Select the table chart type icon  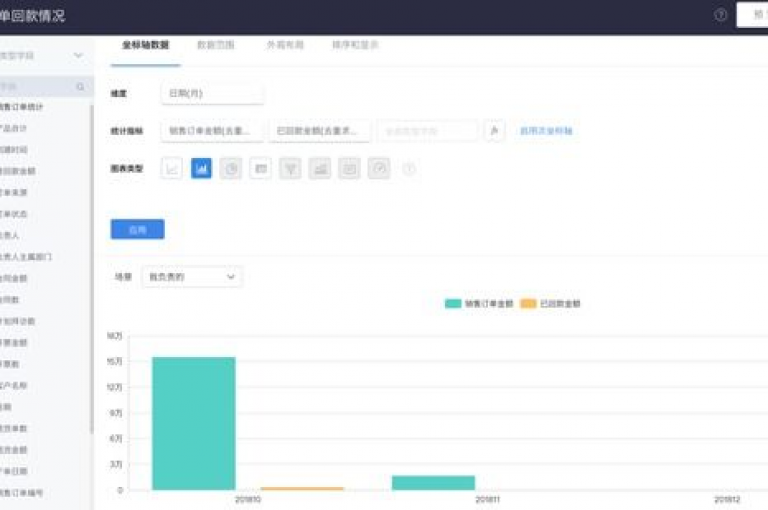coord(261,169)
